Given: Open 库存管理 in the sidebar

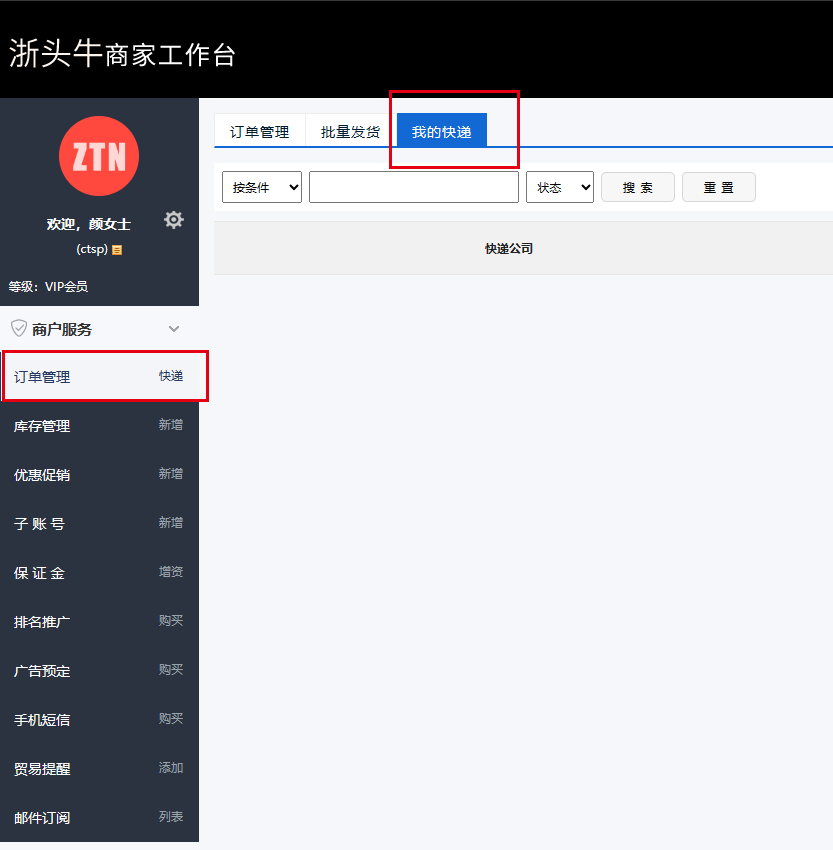Looking at the screenshot, I should [x=42, y=426].
